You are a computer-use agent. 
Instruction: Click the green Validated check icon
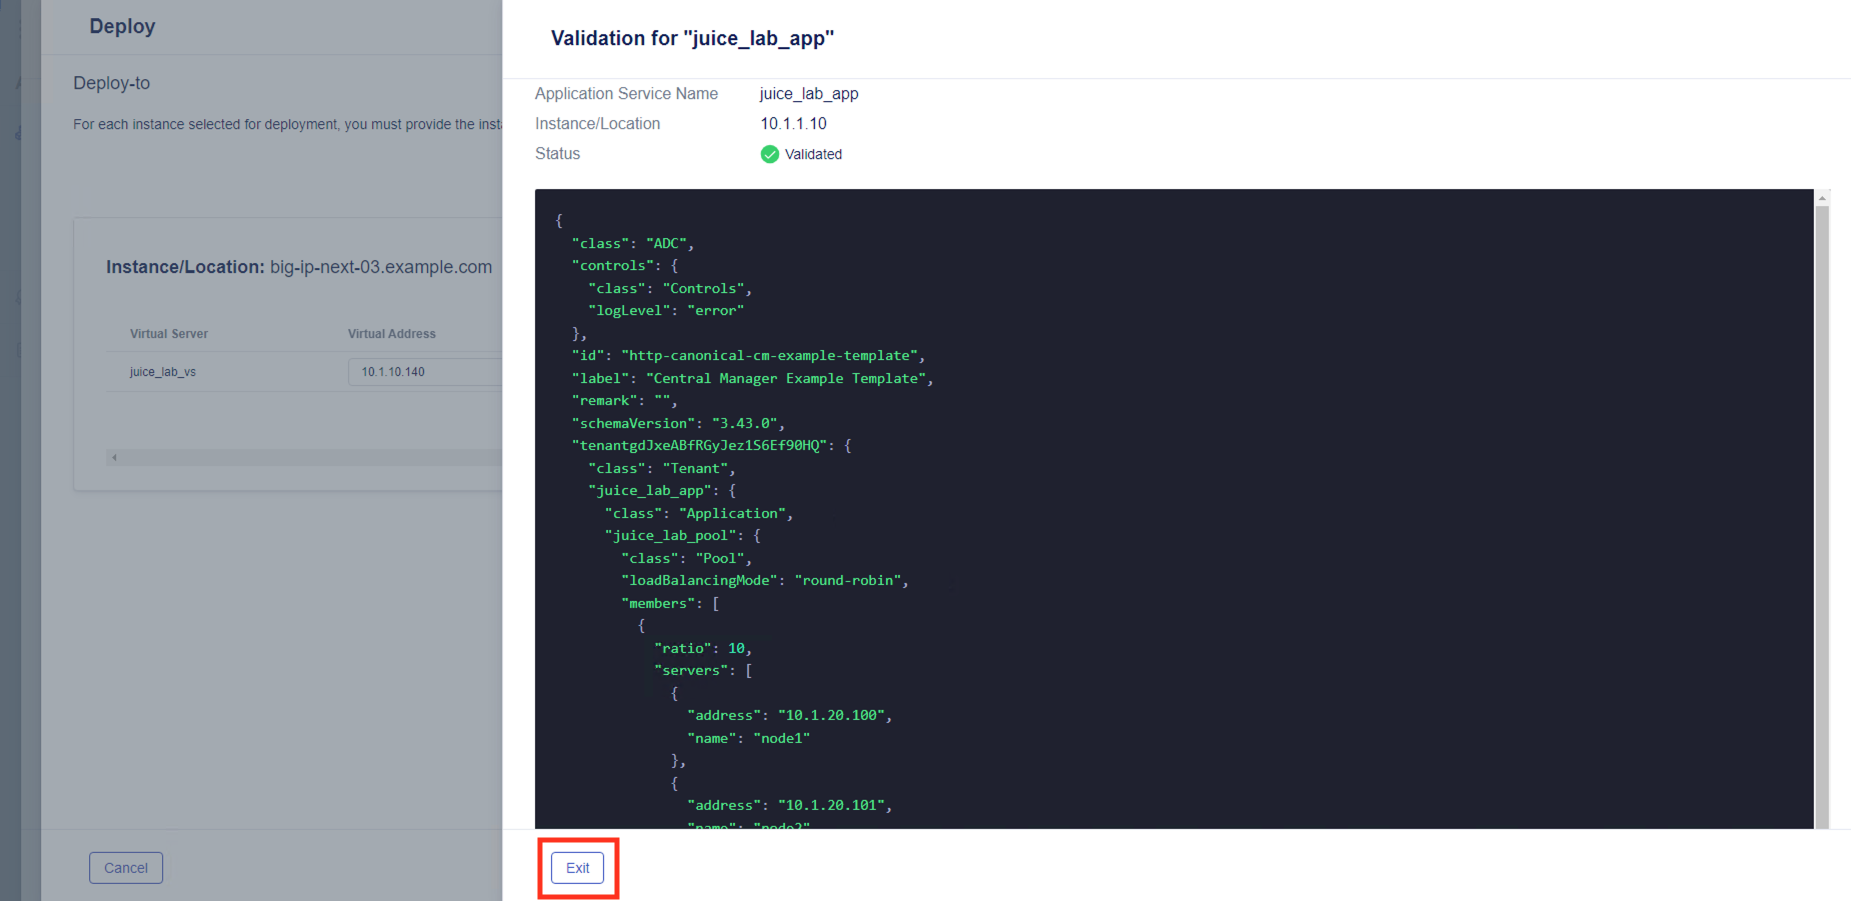click(769, 154)
